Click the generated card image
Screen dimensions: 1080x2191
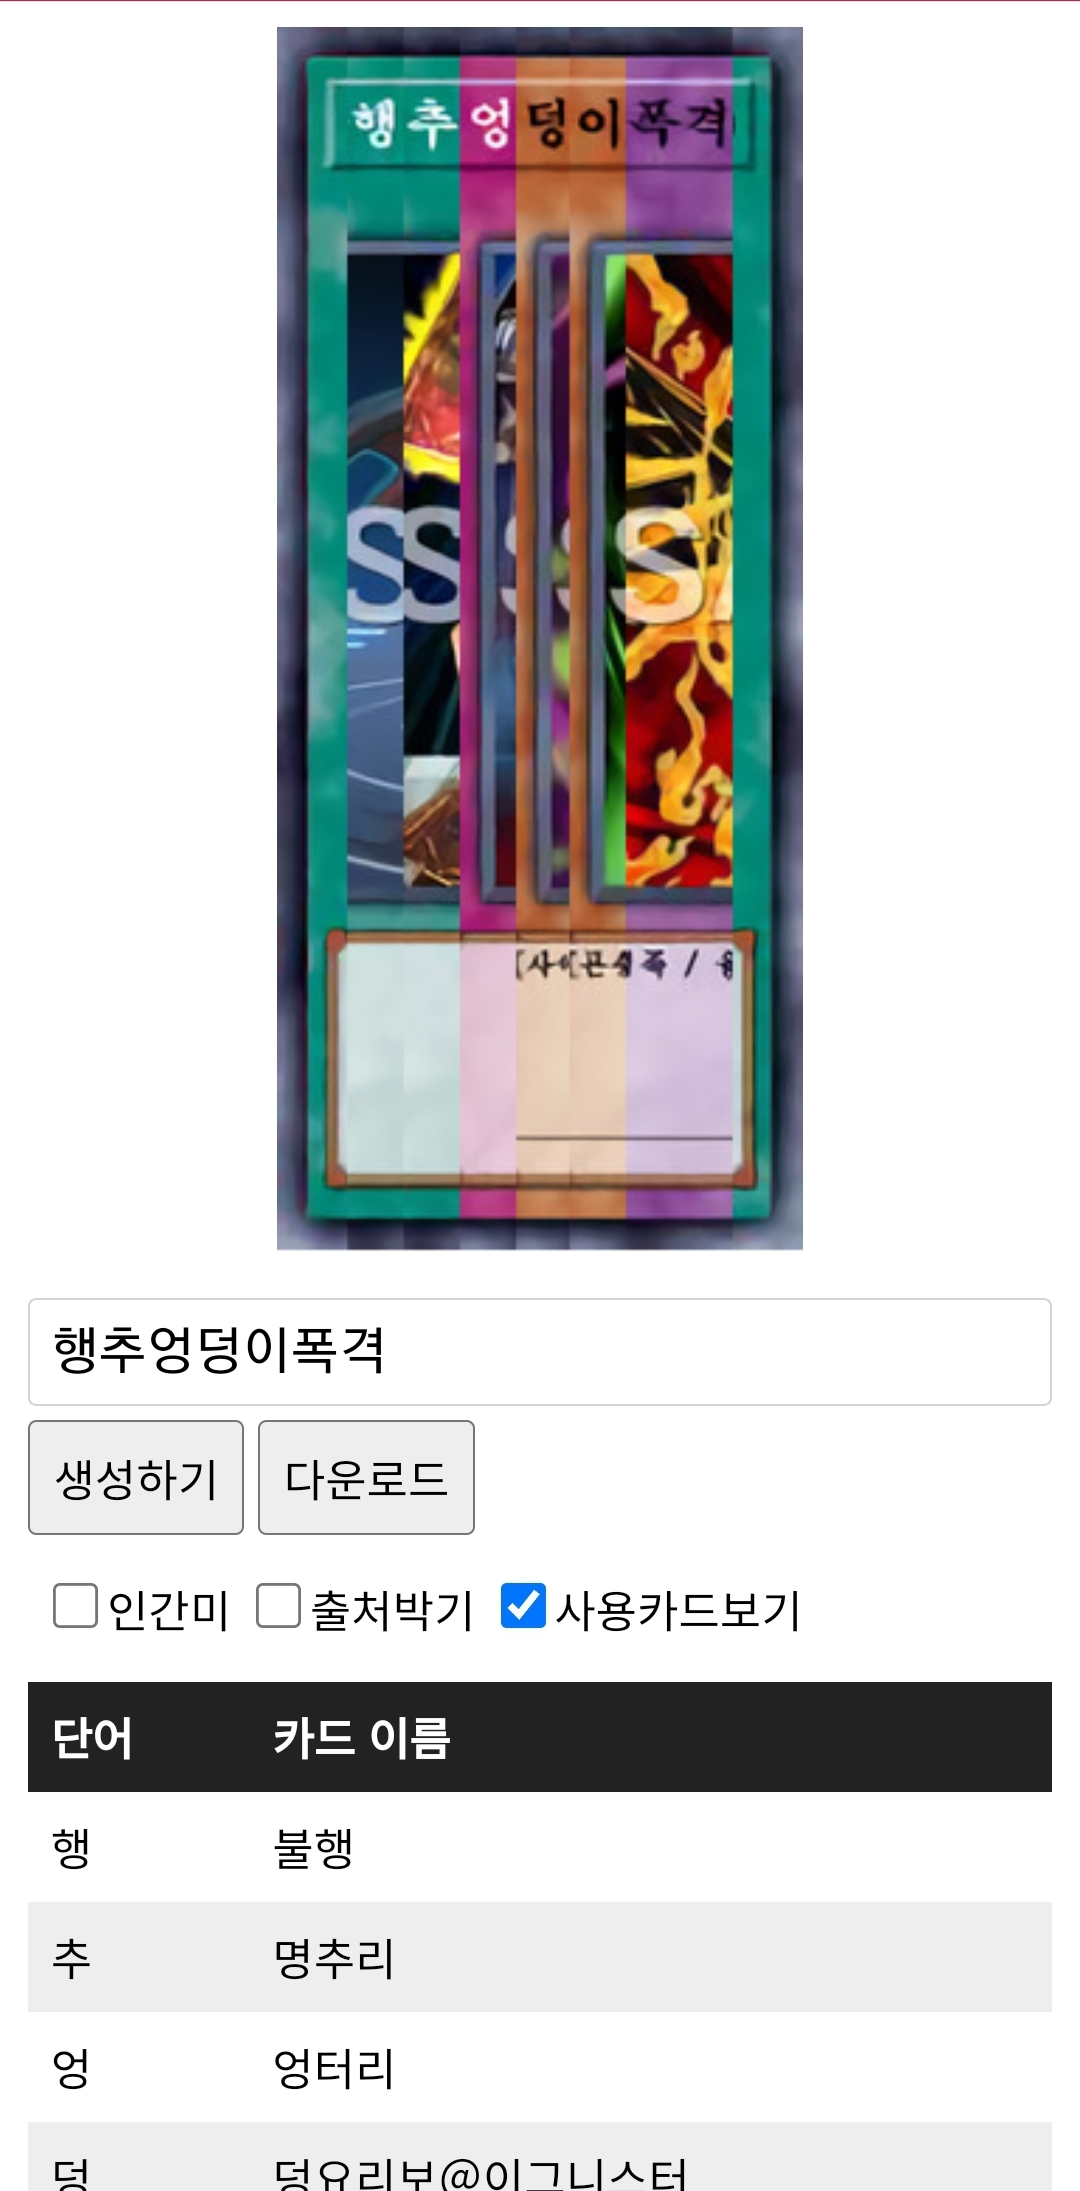click(540, 638)
